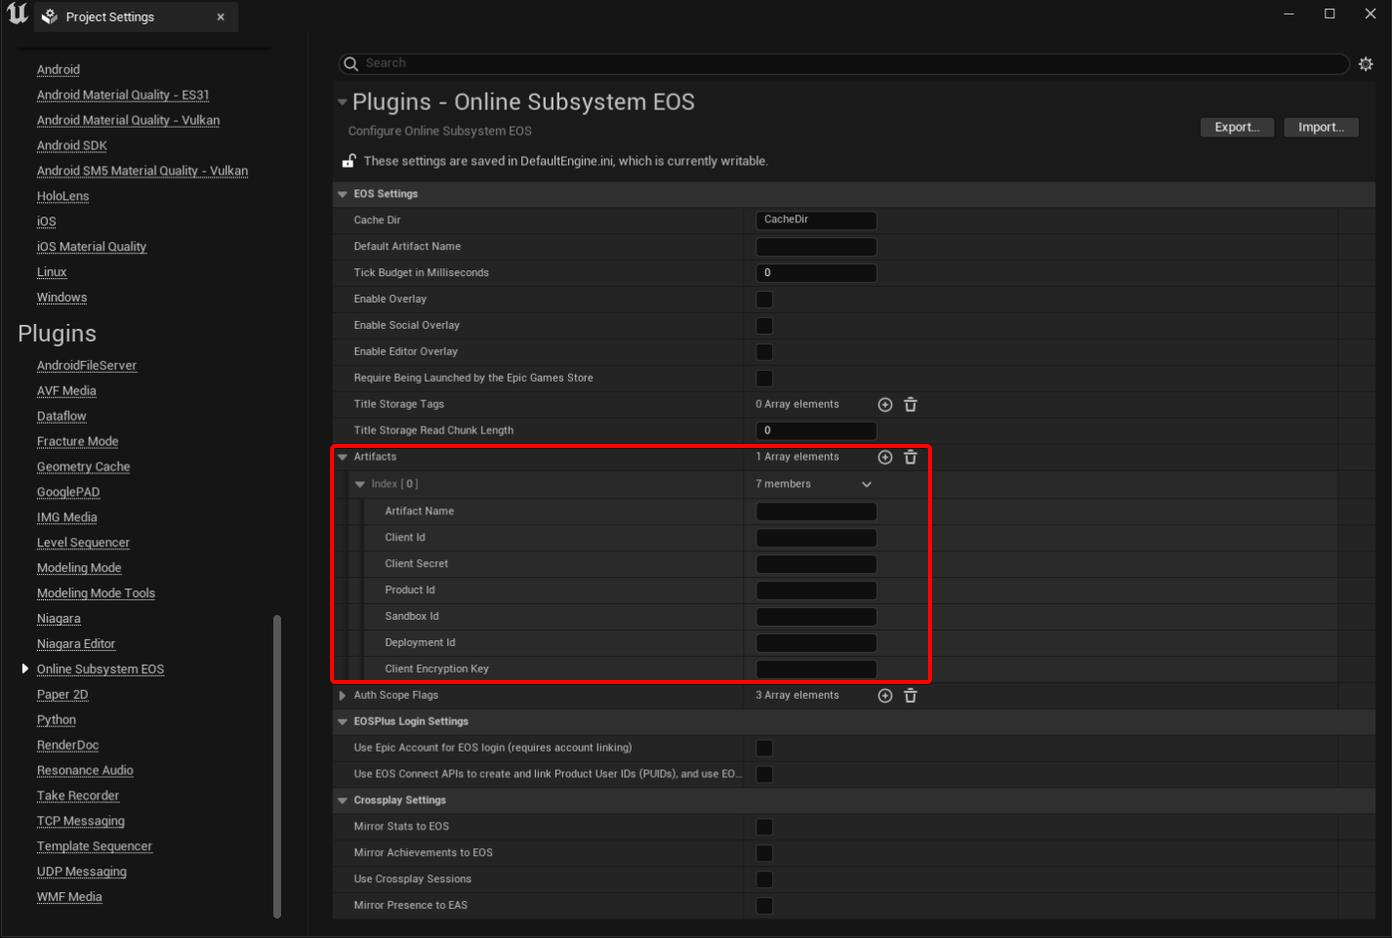Add an element to the Artifacts array
1392x938 pixels.
[x=884, y=457]
